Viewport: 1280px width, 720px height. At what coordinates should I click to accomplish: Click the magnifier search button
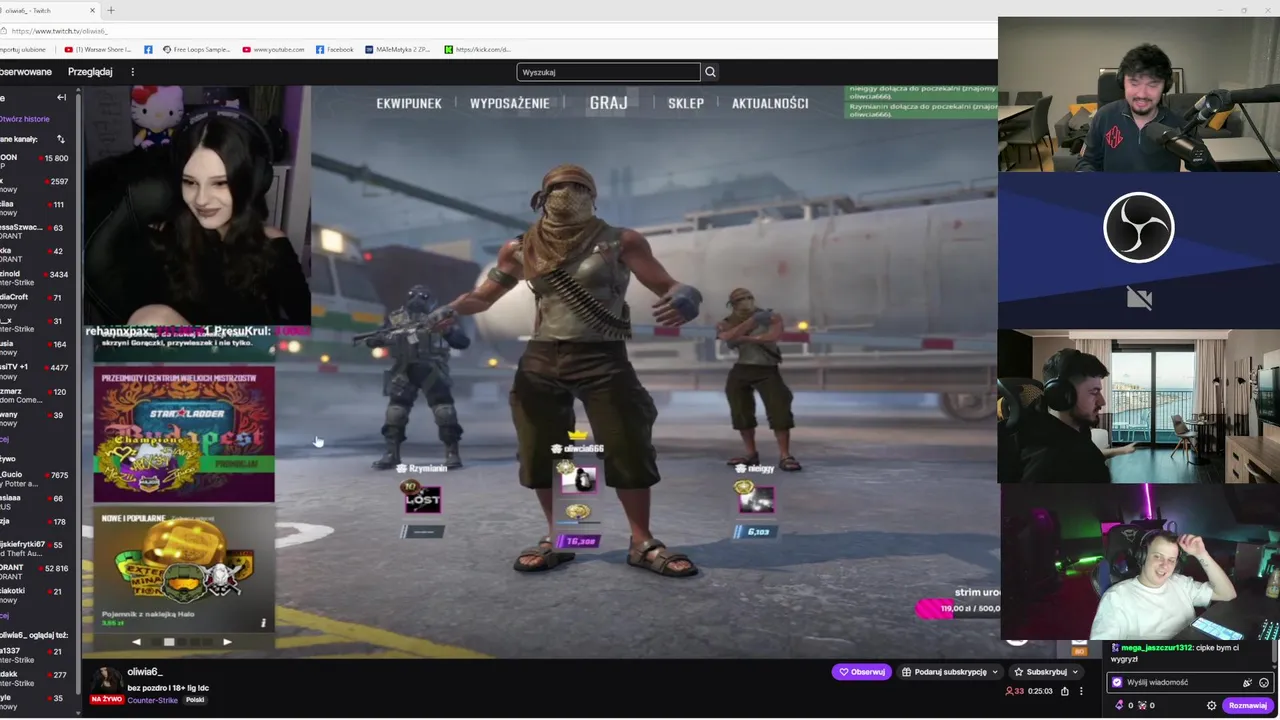point(710,72)
